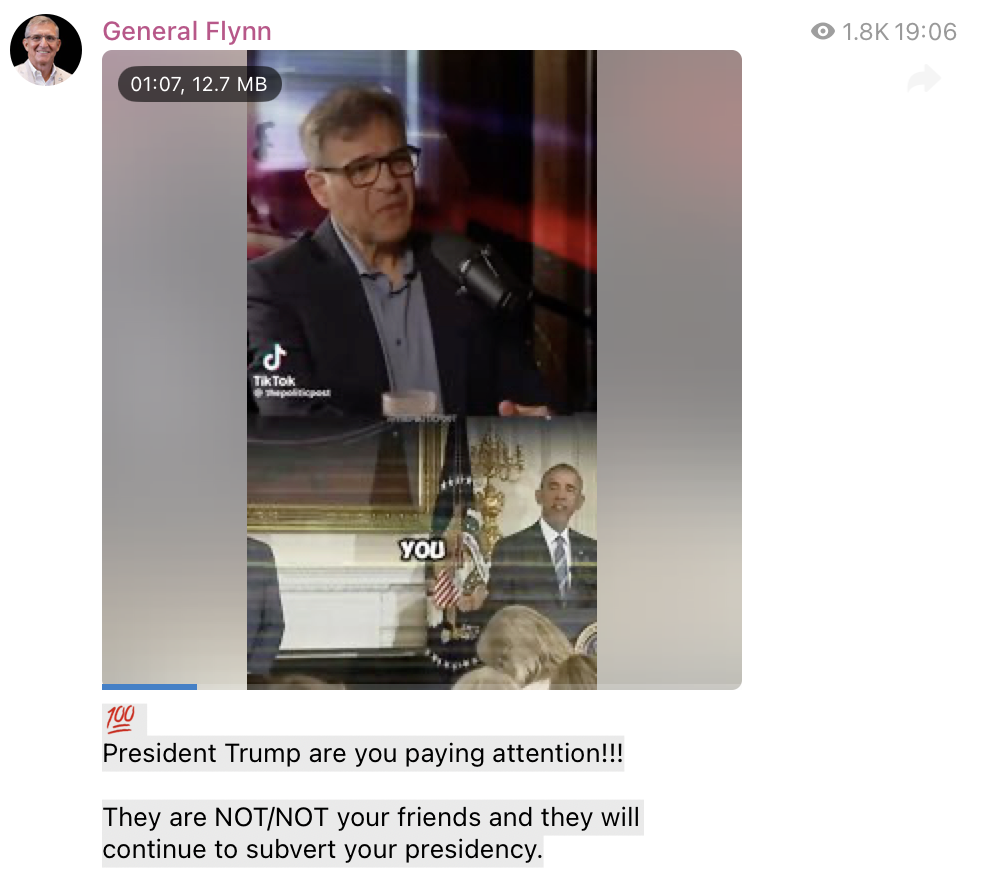Viewport: 982px width, 876px height.
Task: Click the YOU caption in the video
Action: pos(423,550)
